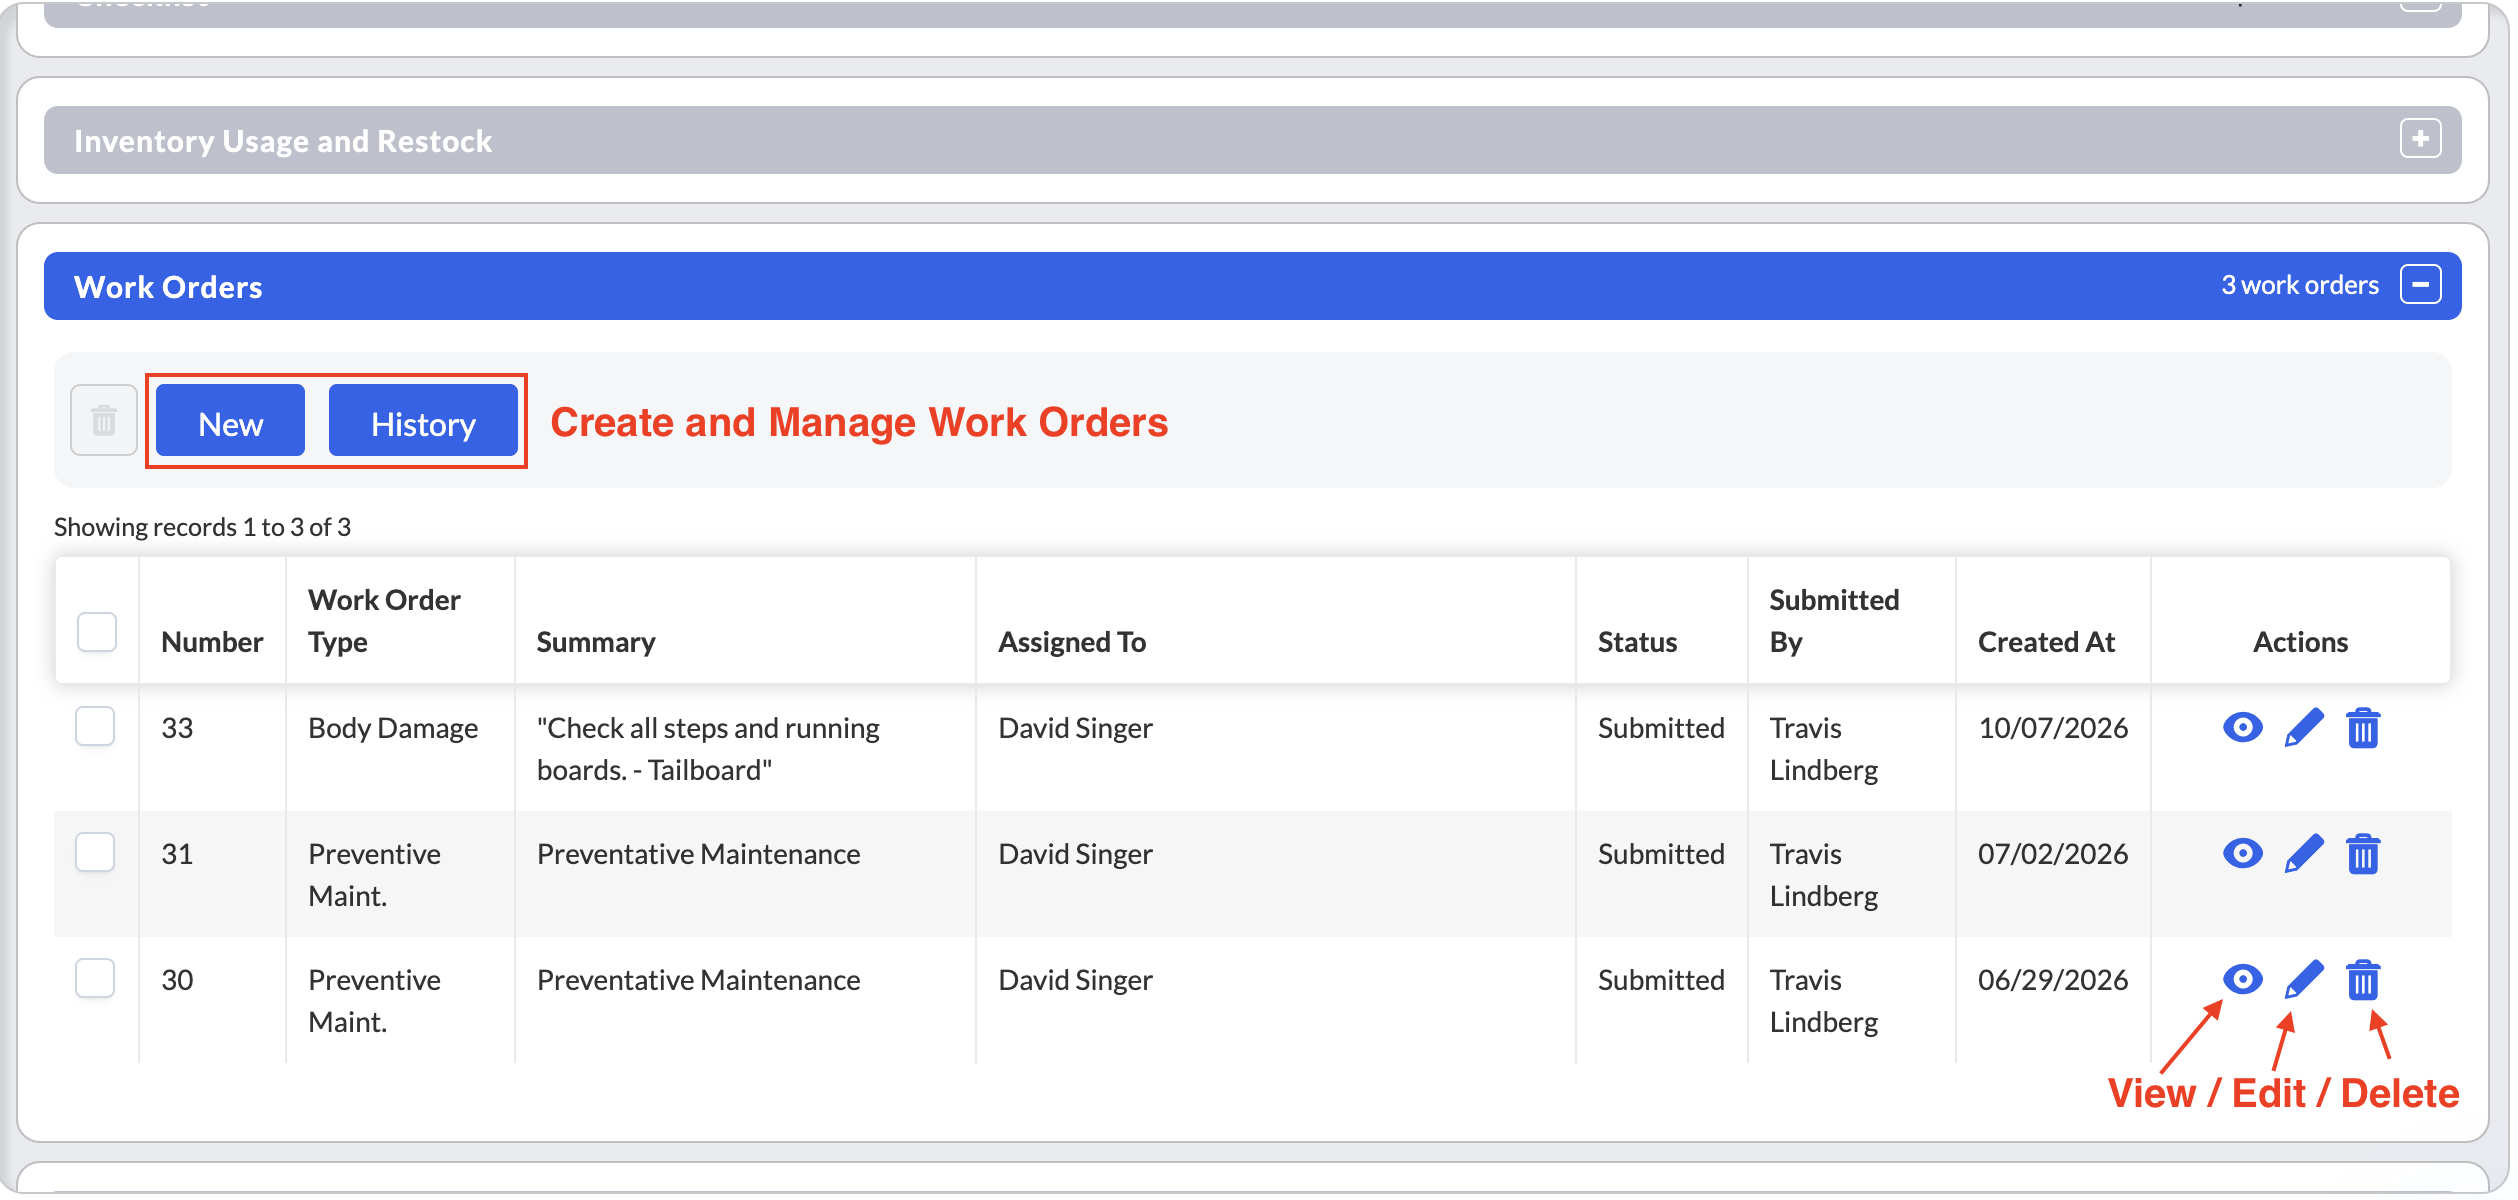View work order 31 via eye icon
The height and width of the screenshot is (1200, 2518).
(x=2242, y=854)
